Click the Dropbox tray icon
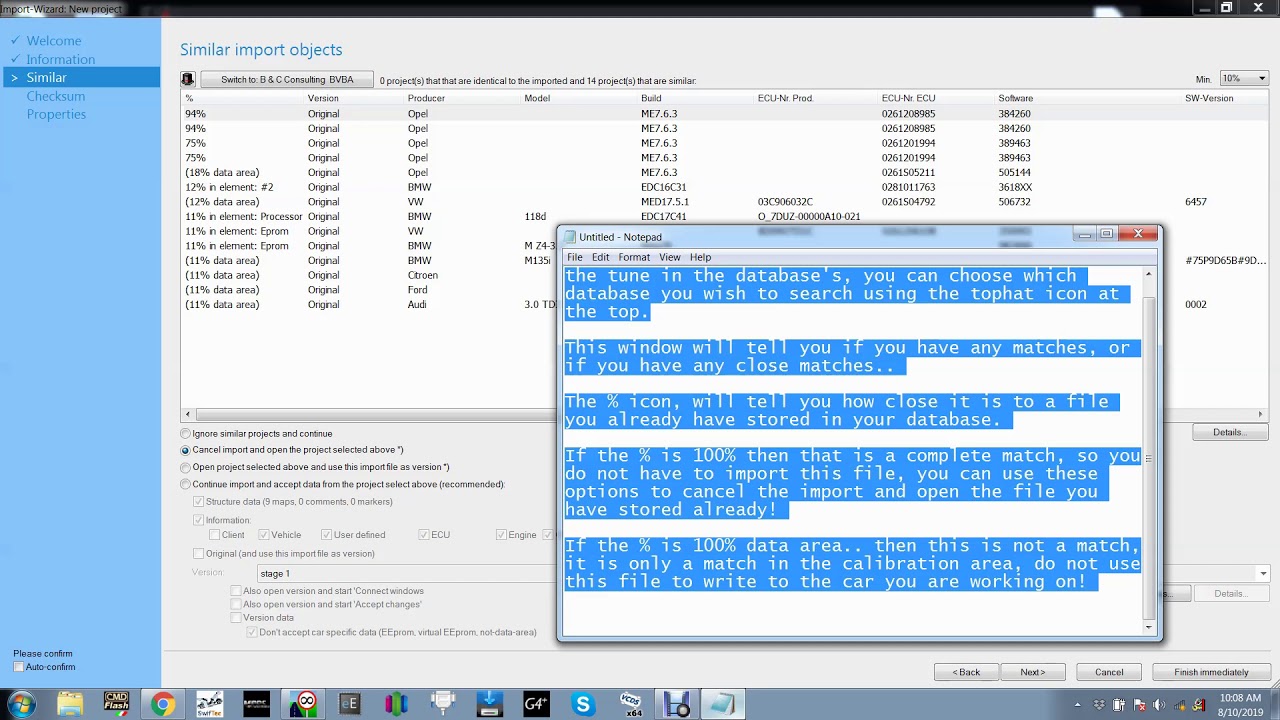 coord(1100,705)
